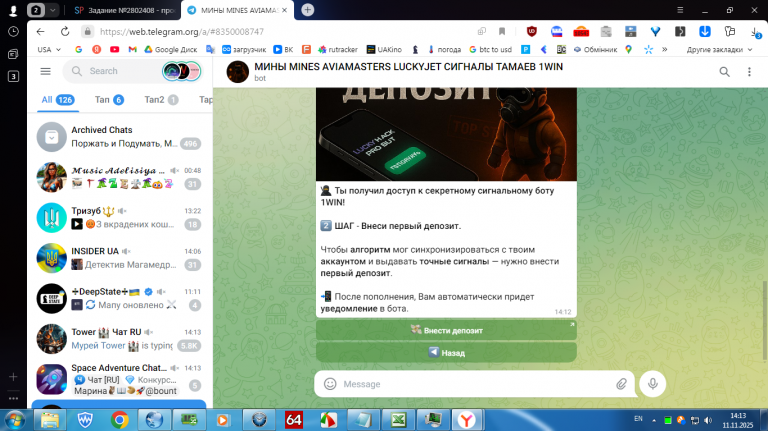Open the browser sidebar profile icon
The height and width of the screenshot is (431, 768).
(13, 10)
